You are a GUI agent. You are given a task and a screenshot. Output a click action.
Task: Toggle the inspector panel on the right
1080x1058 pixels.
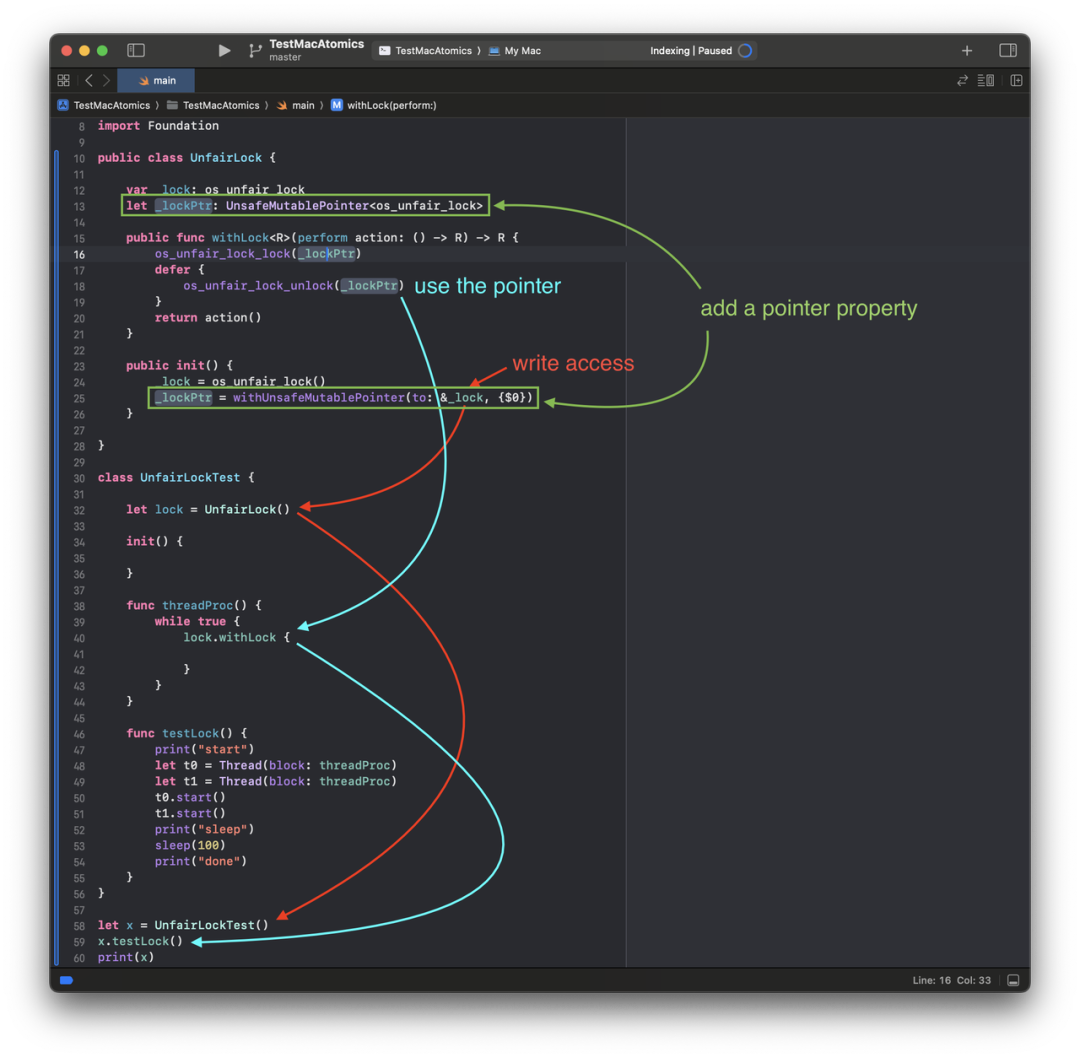tap(1008, 50)
